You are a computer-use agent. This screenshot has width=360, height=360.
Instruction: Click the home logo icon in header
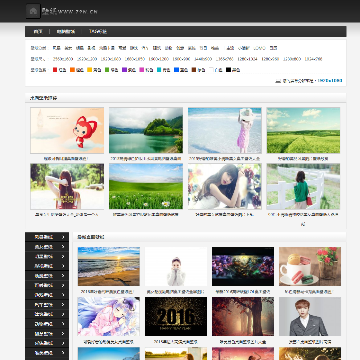click(x=33, y=11)
